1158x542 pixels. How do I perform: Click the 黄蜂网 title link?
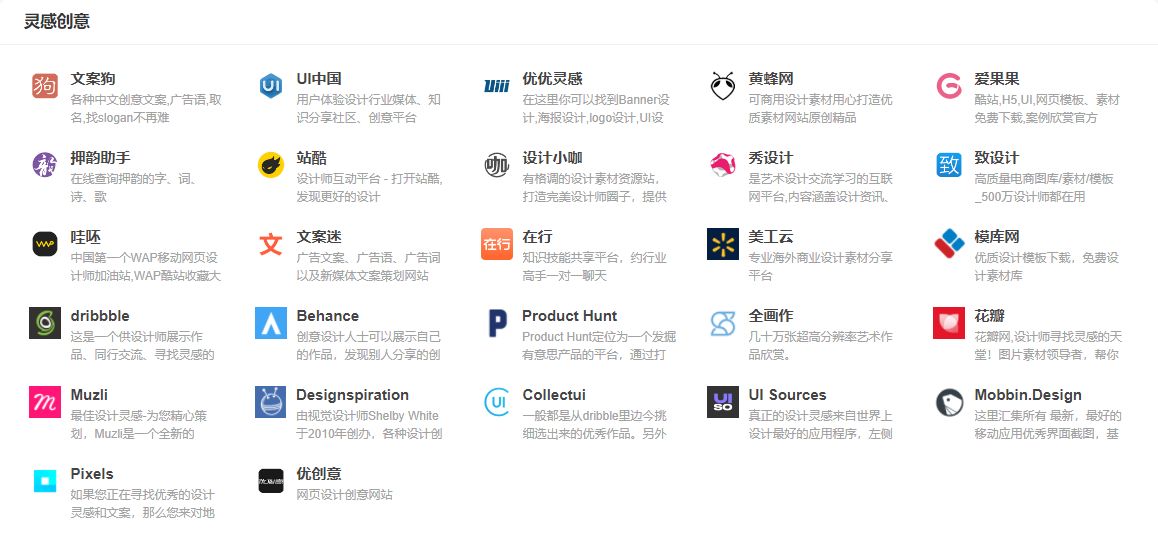pyautogui.click(x=771, y=79)
